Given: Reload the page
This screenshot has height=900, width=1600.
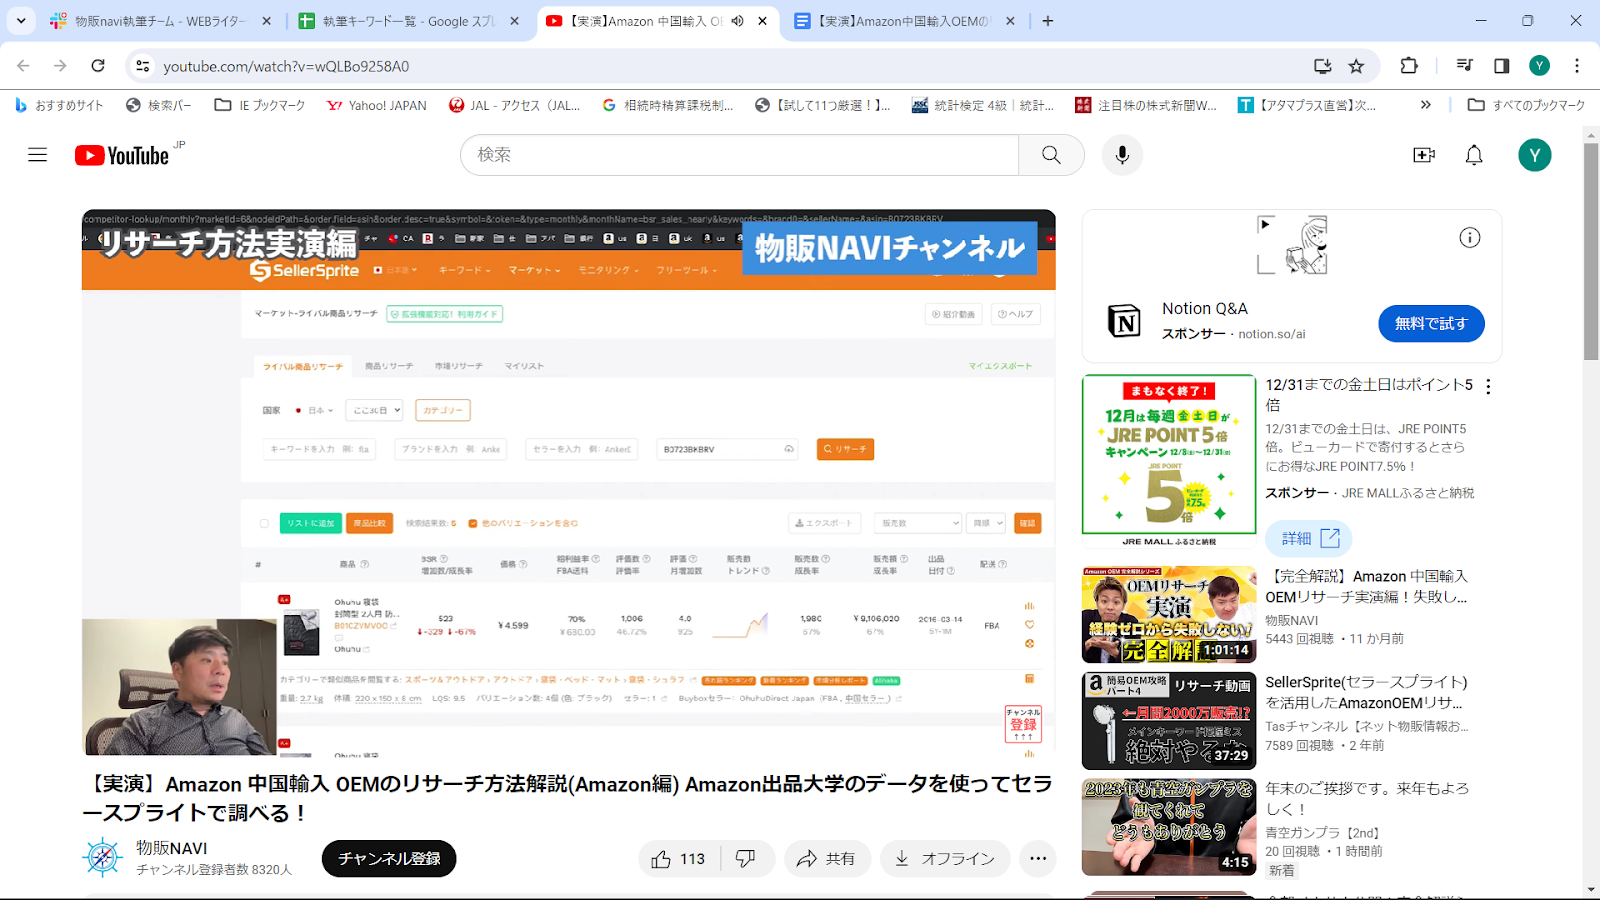Looking at the screenshot, I should 98,66.
